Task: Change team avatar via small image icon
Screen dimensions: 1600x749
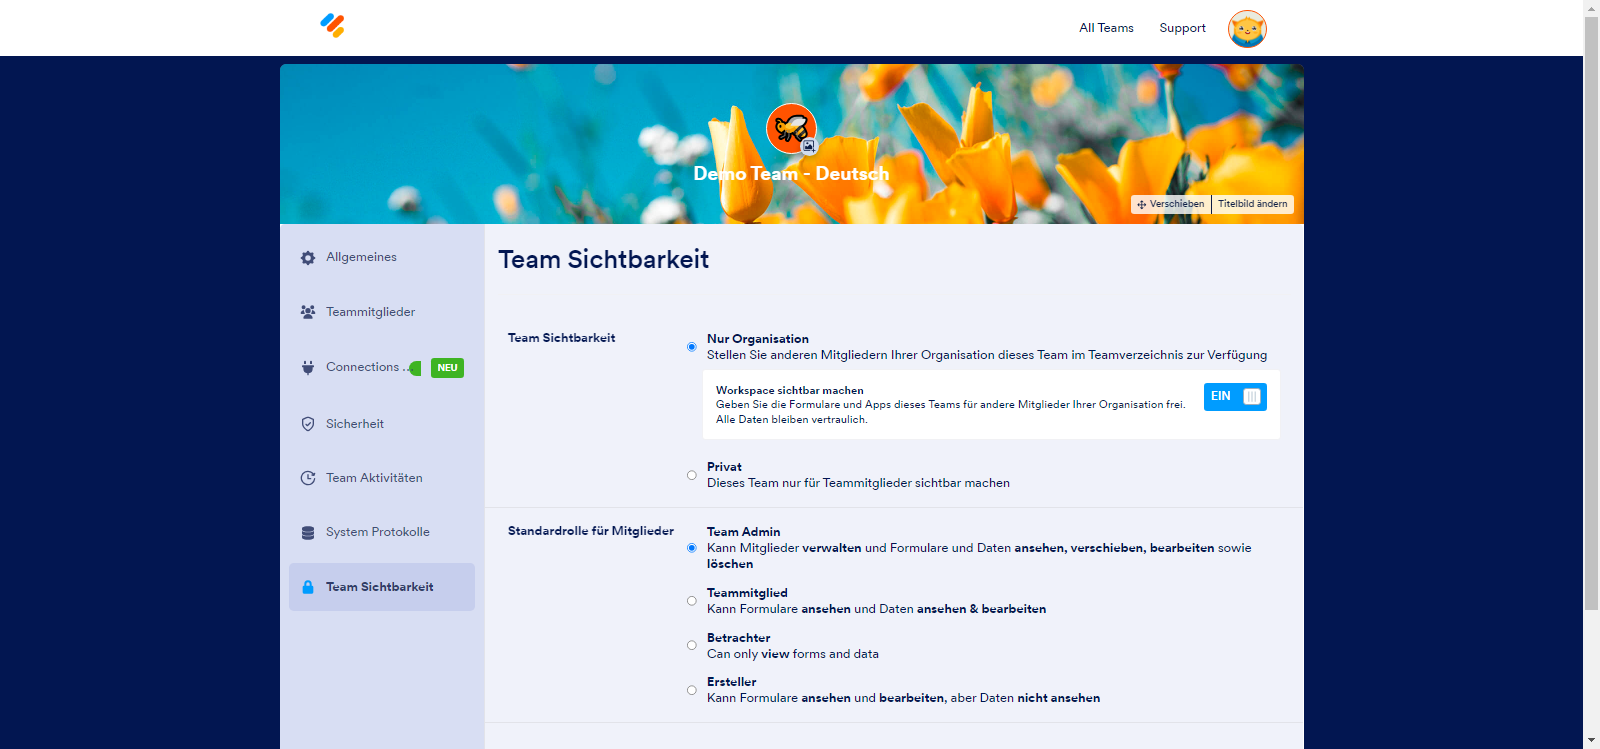Action: coord(809,146)
